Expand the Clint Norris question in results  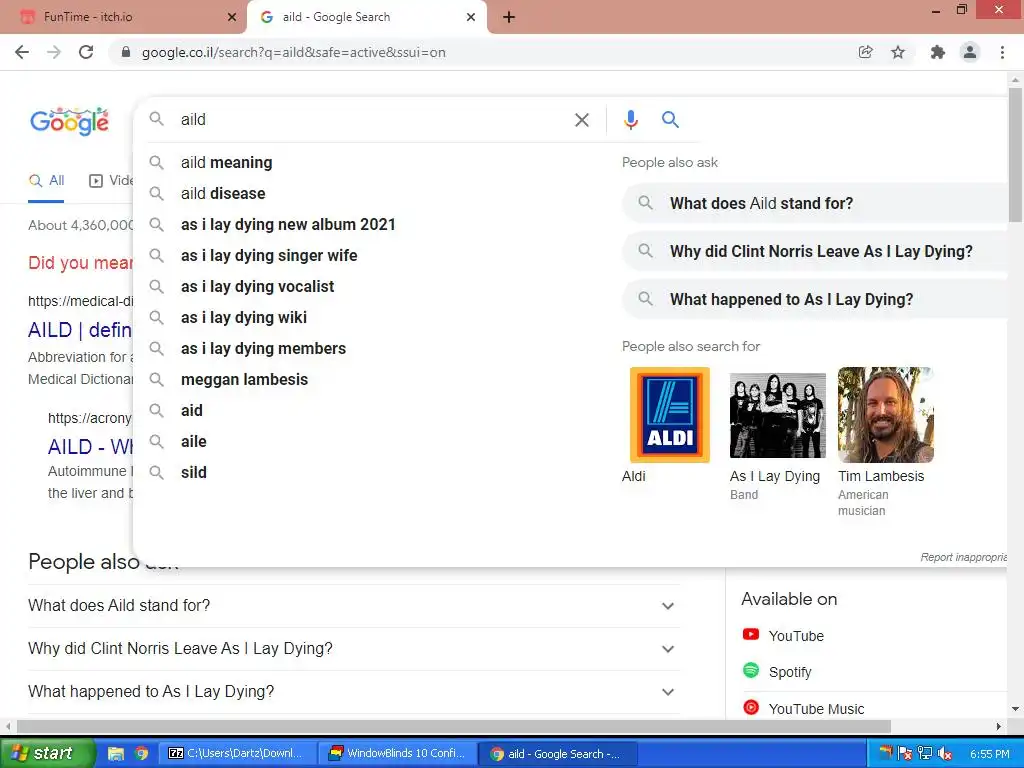[353, 648]
